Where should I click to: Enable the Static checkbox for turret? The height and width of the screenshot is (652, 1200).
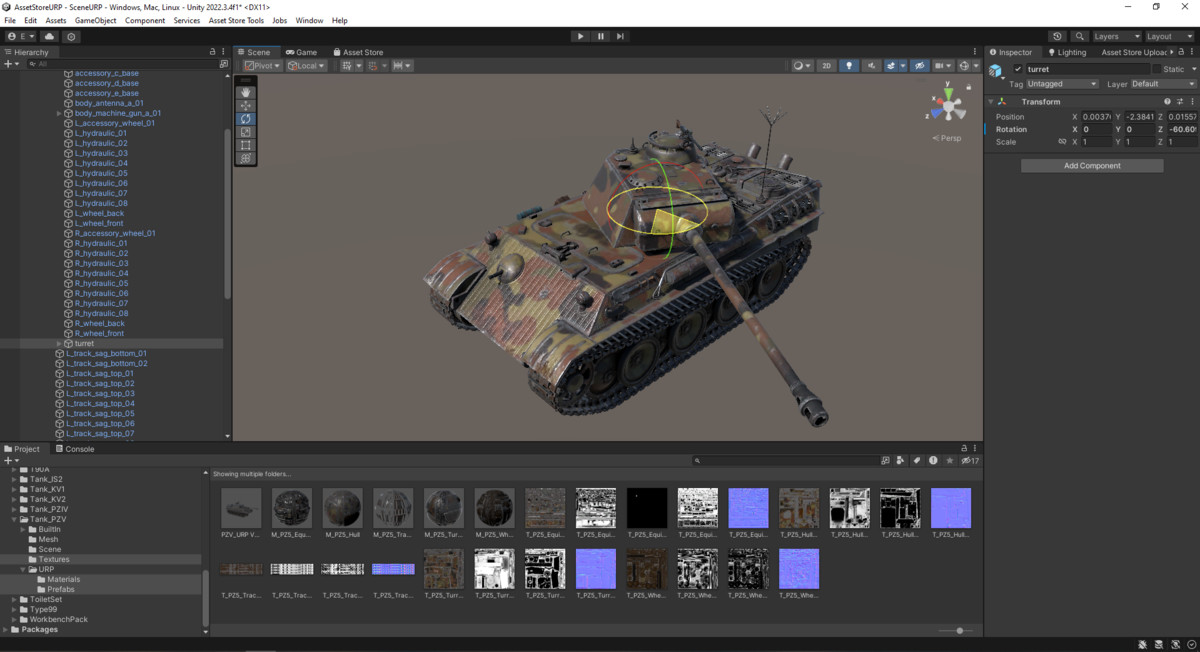(1157, 68)
